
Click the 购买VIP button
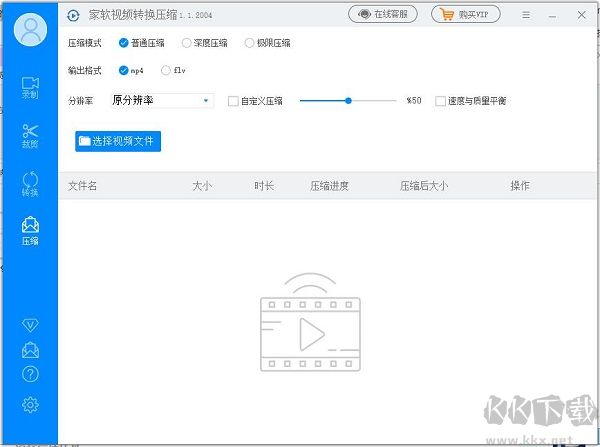click(465, 15)
